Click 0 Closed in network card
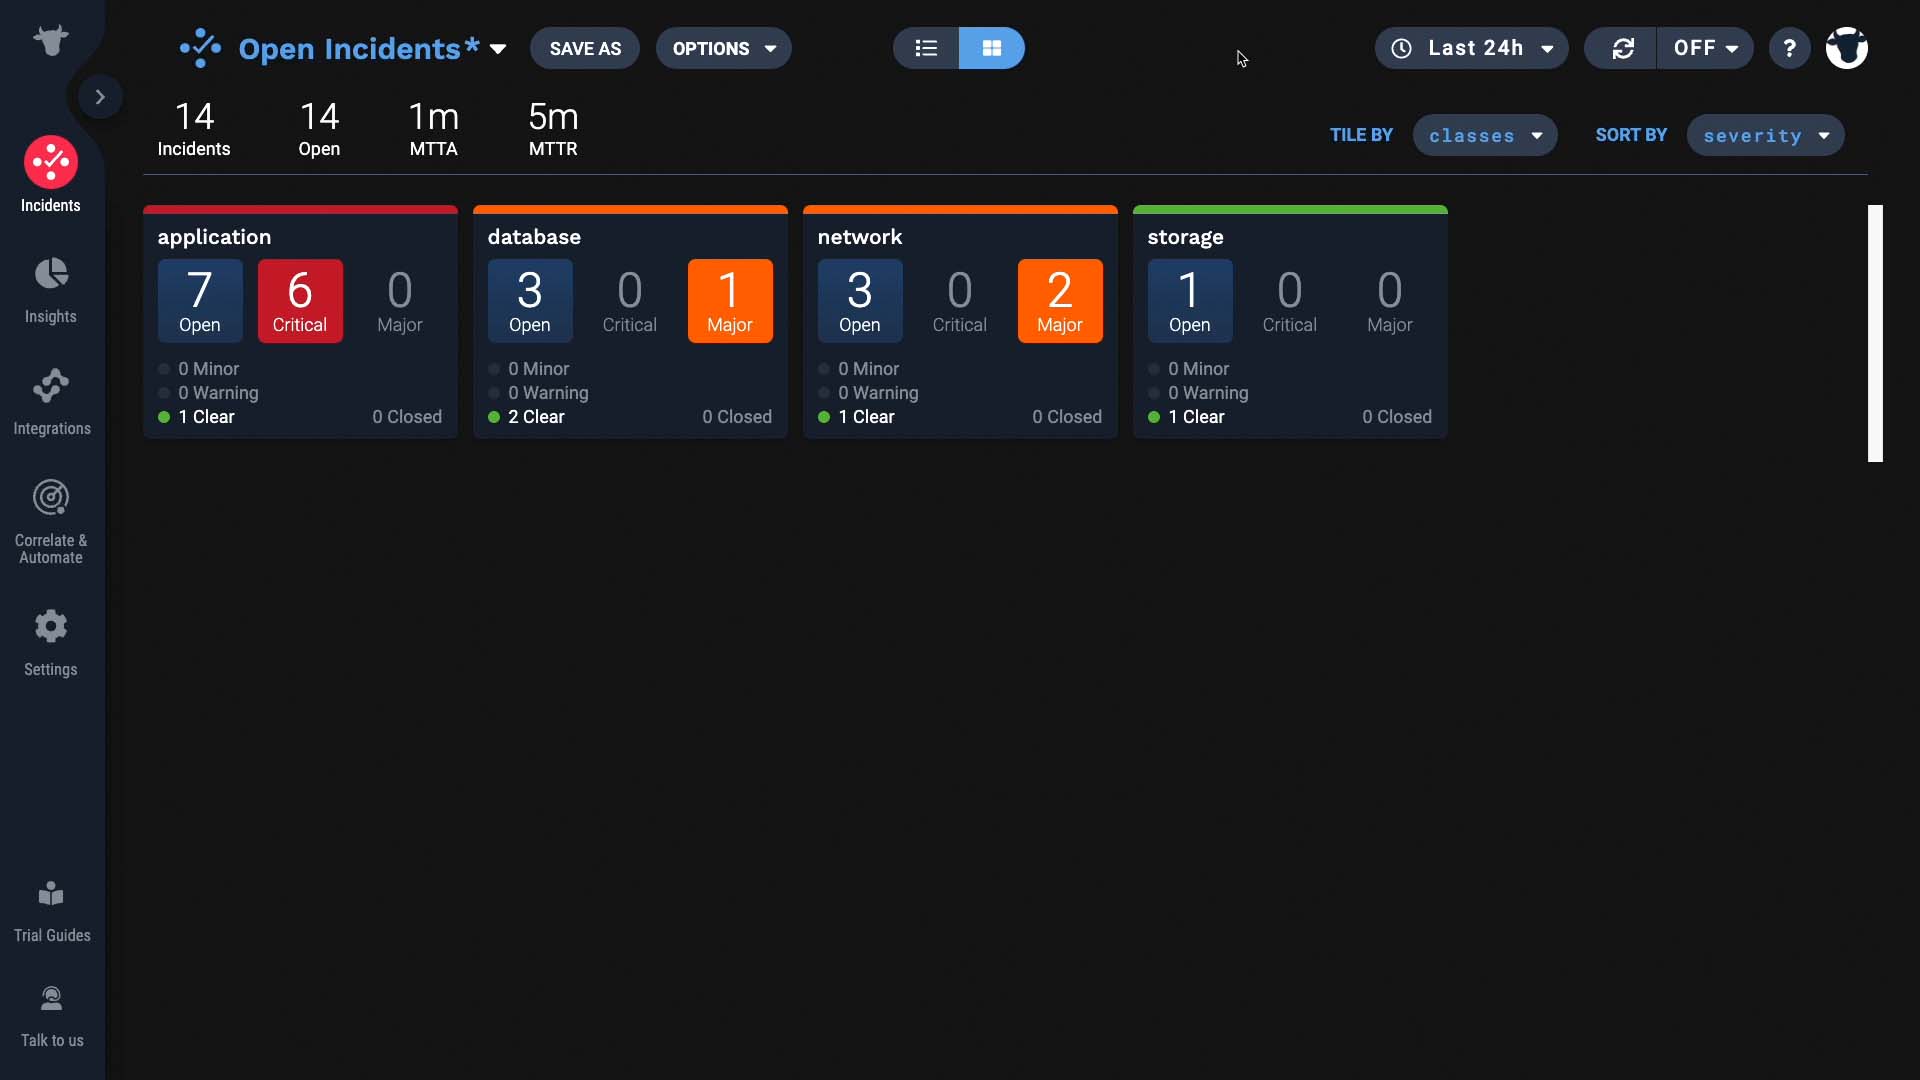 click(1067, 417)
